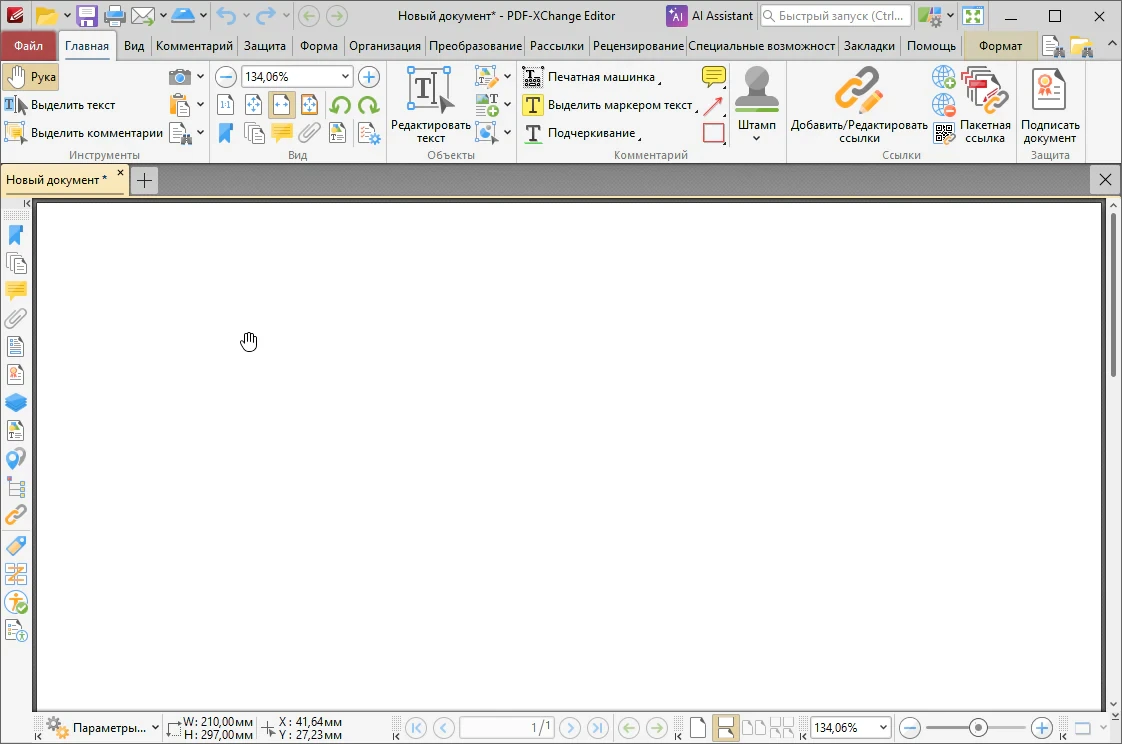Toggle continuous page layout in status bar

725,728
